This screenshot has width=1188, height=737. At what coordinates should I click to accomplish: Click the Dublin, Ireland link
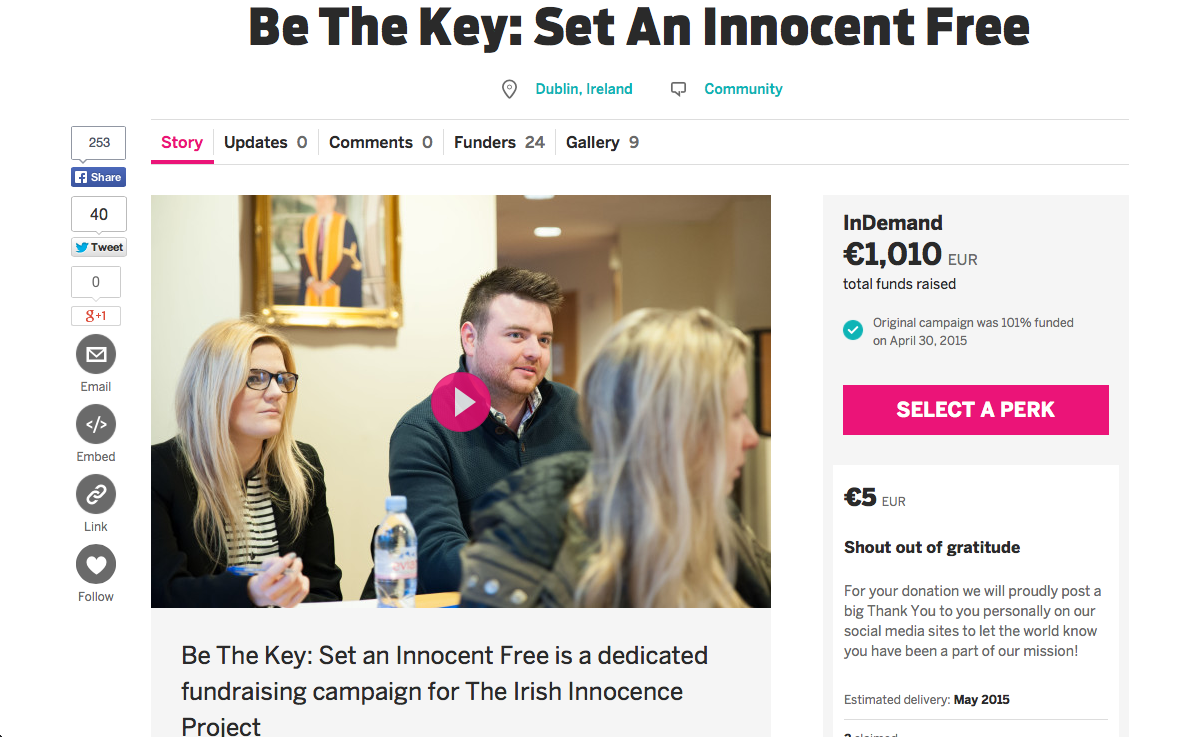(x=583, y=89)
